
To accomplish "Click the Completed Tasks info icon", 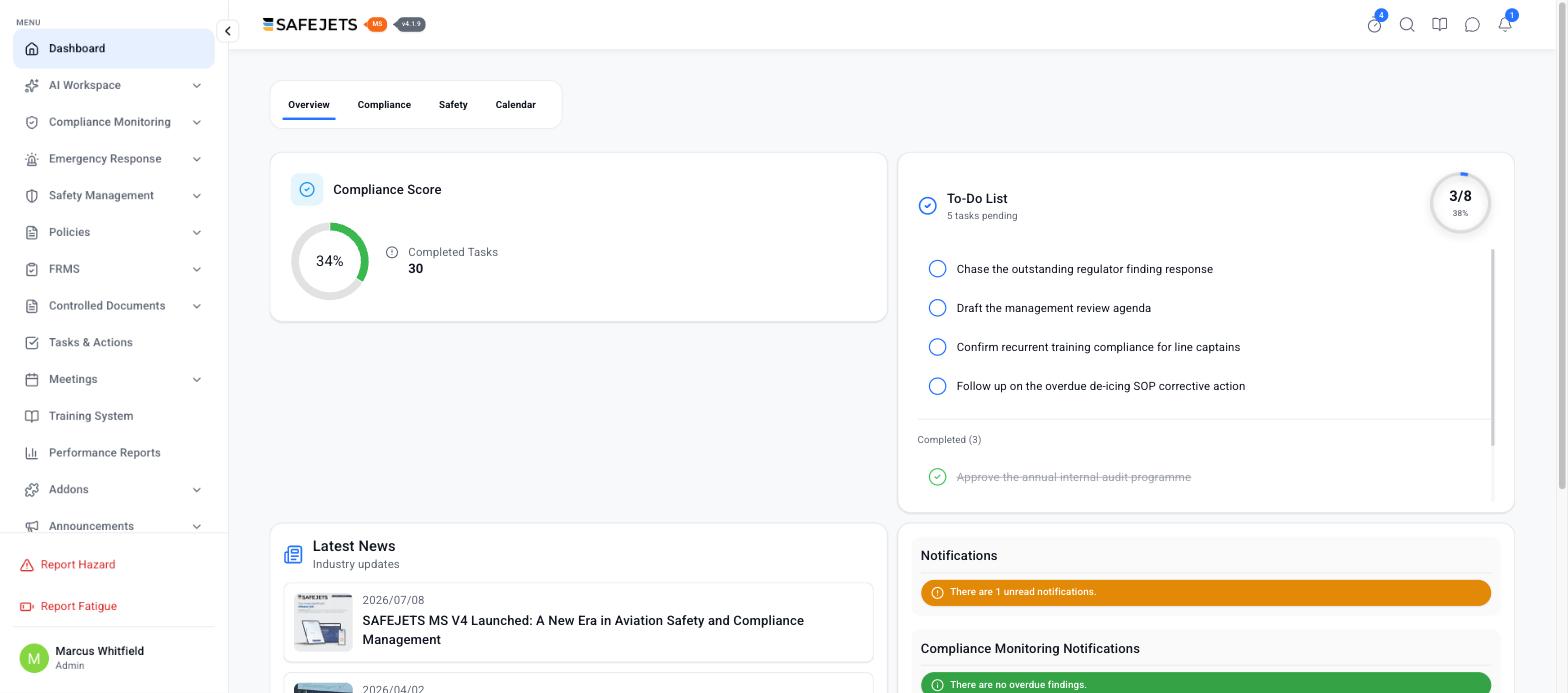I will pos(392,253).
